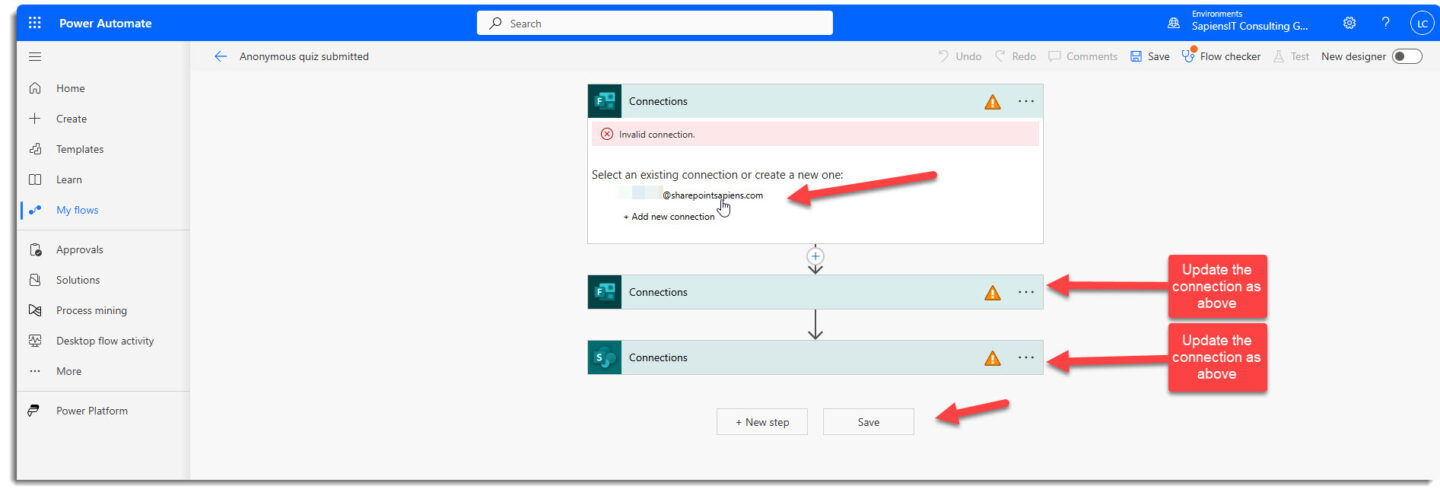This screenshot has width=1440, height=492.
Task: Click the + New step button
Action: point(762,422)
